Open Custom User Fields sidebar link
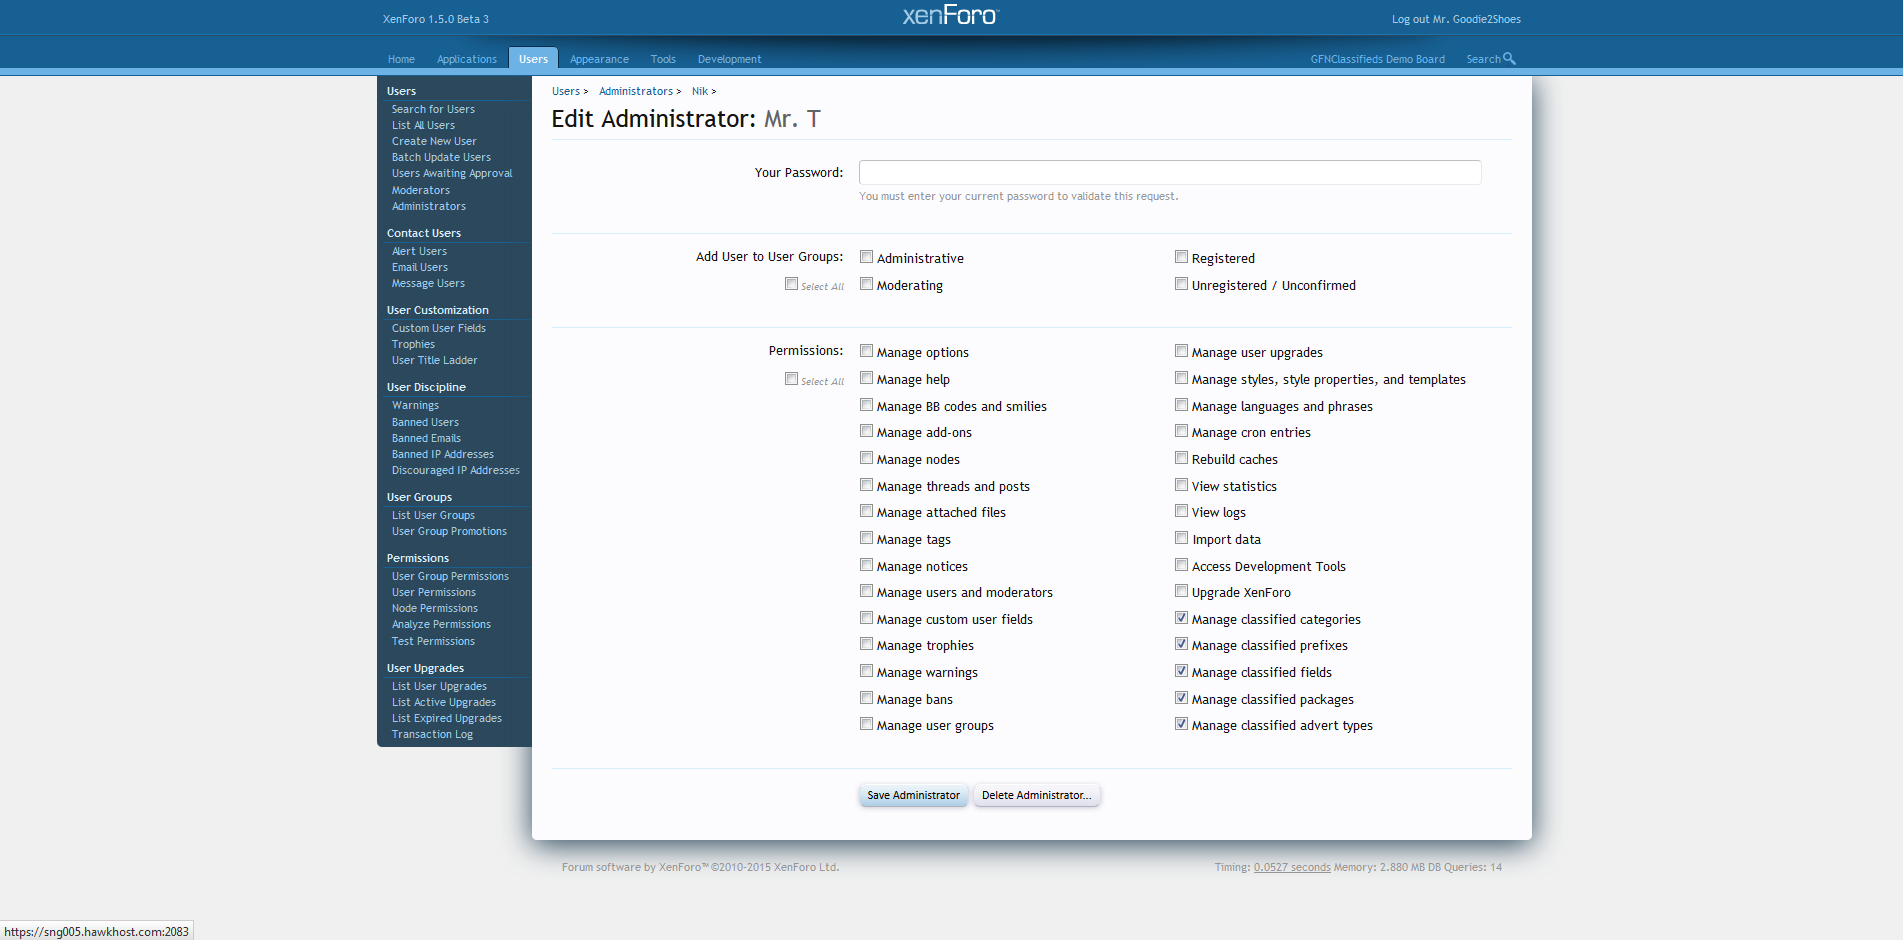Viewport: 1903px width, 940px height. click(439, 328)
